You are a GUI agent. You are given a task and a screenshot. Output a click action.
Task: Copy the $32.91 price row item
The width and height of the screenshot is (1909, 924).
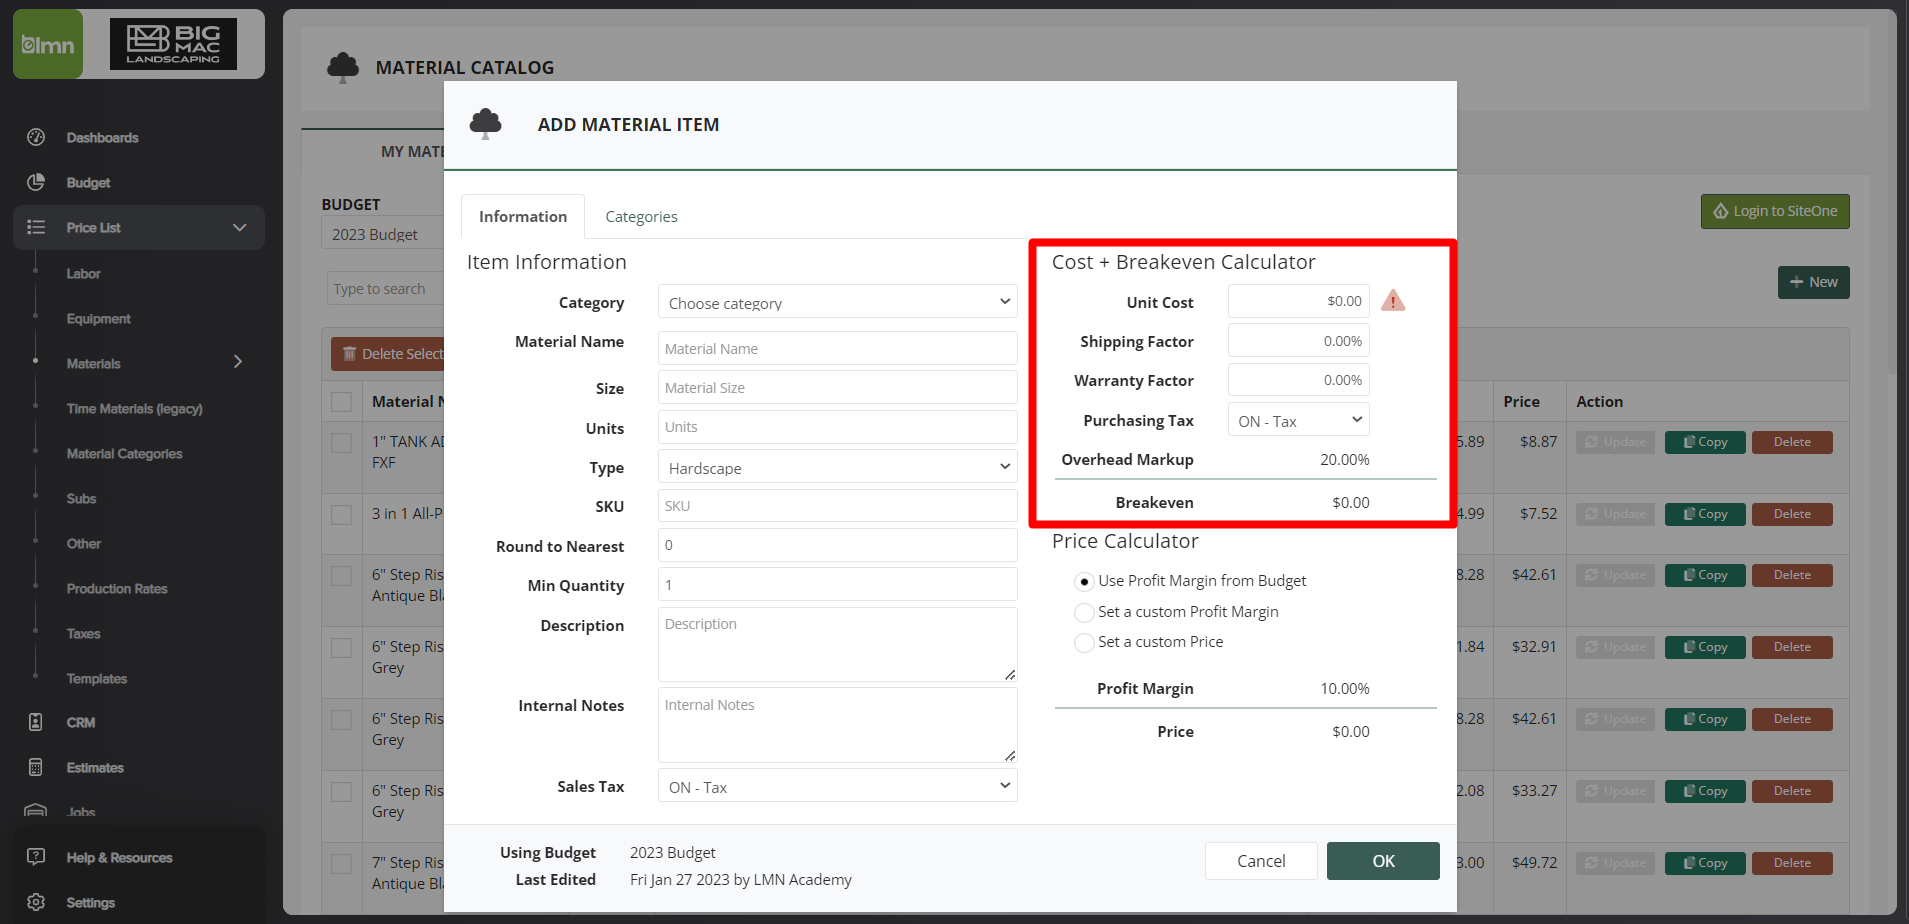(1705, 647)
